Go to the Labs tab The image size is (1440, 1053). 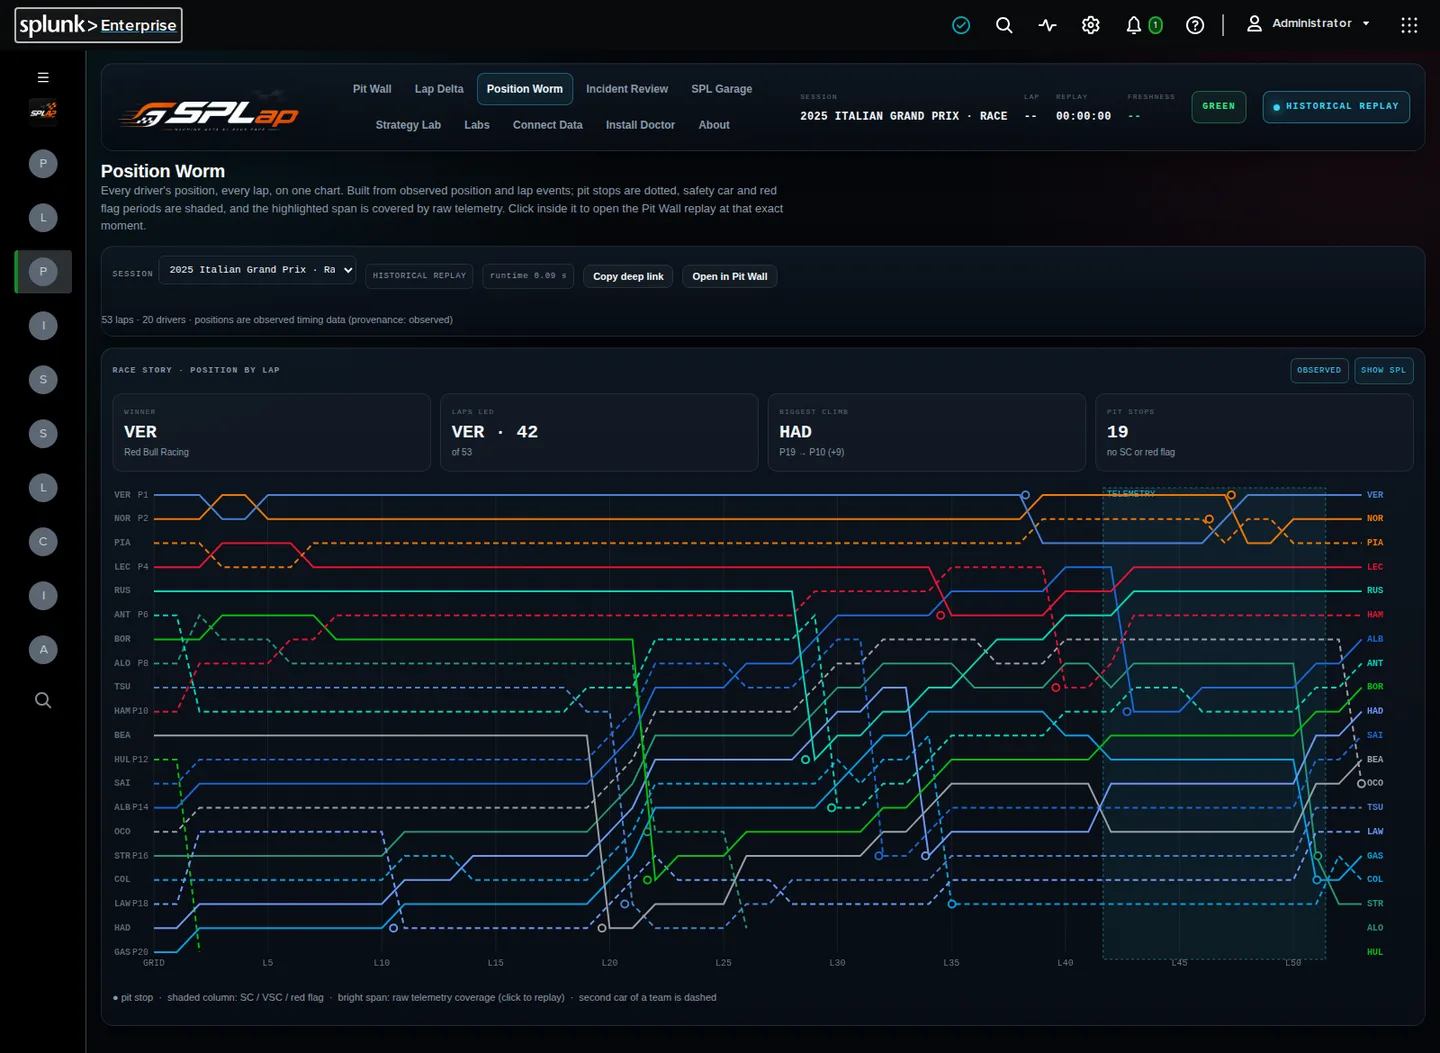click(x=477, y=125)
